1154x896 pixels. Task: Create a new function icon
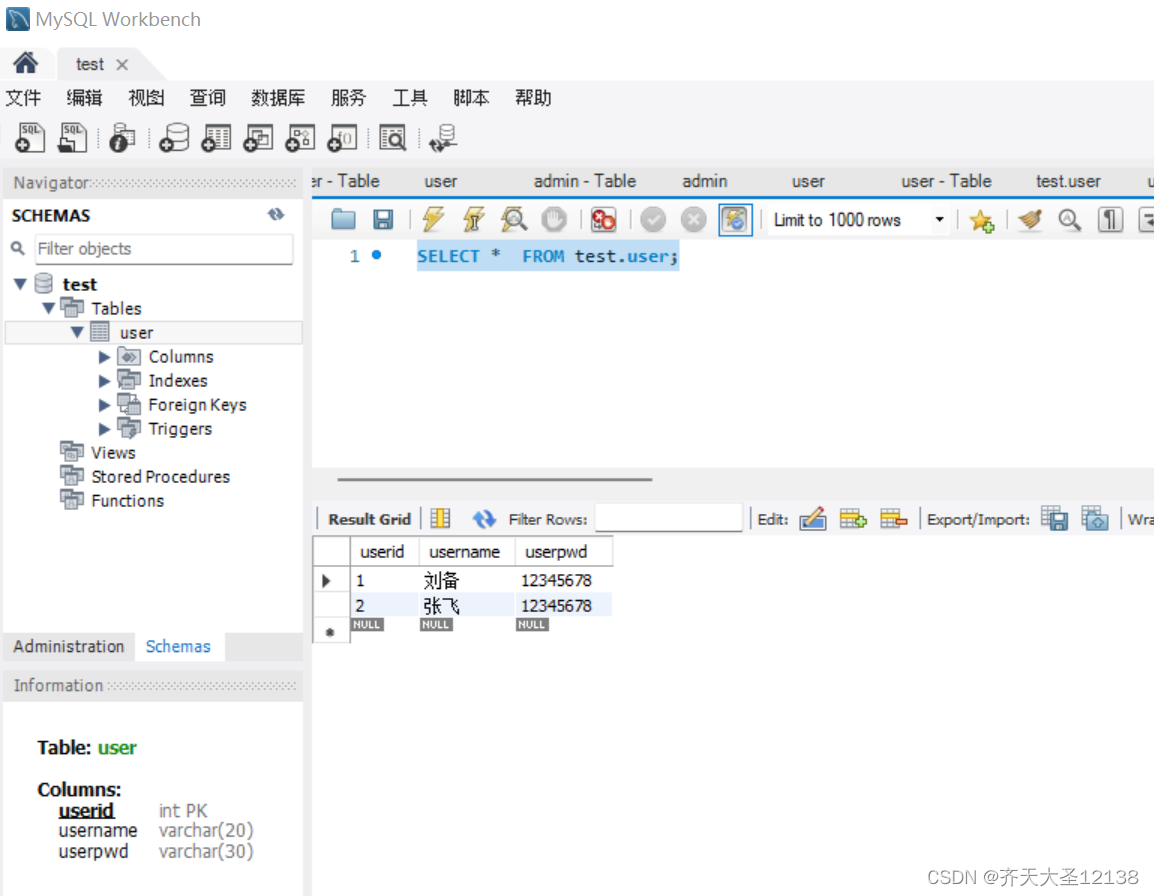342,138
